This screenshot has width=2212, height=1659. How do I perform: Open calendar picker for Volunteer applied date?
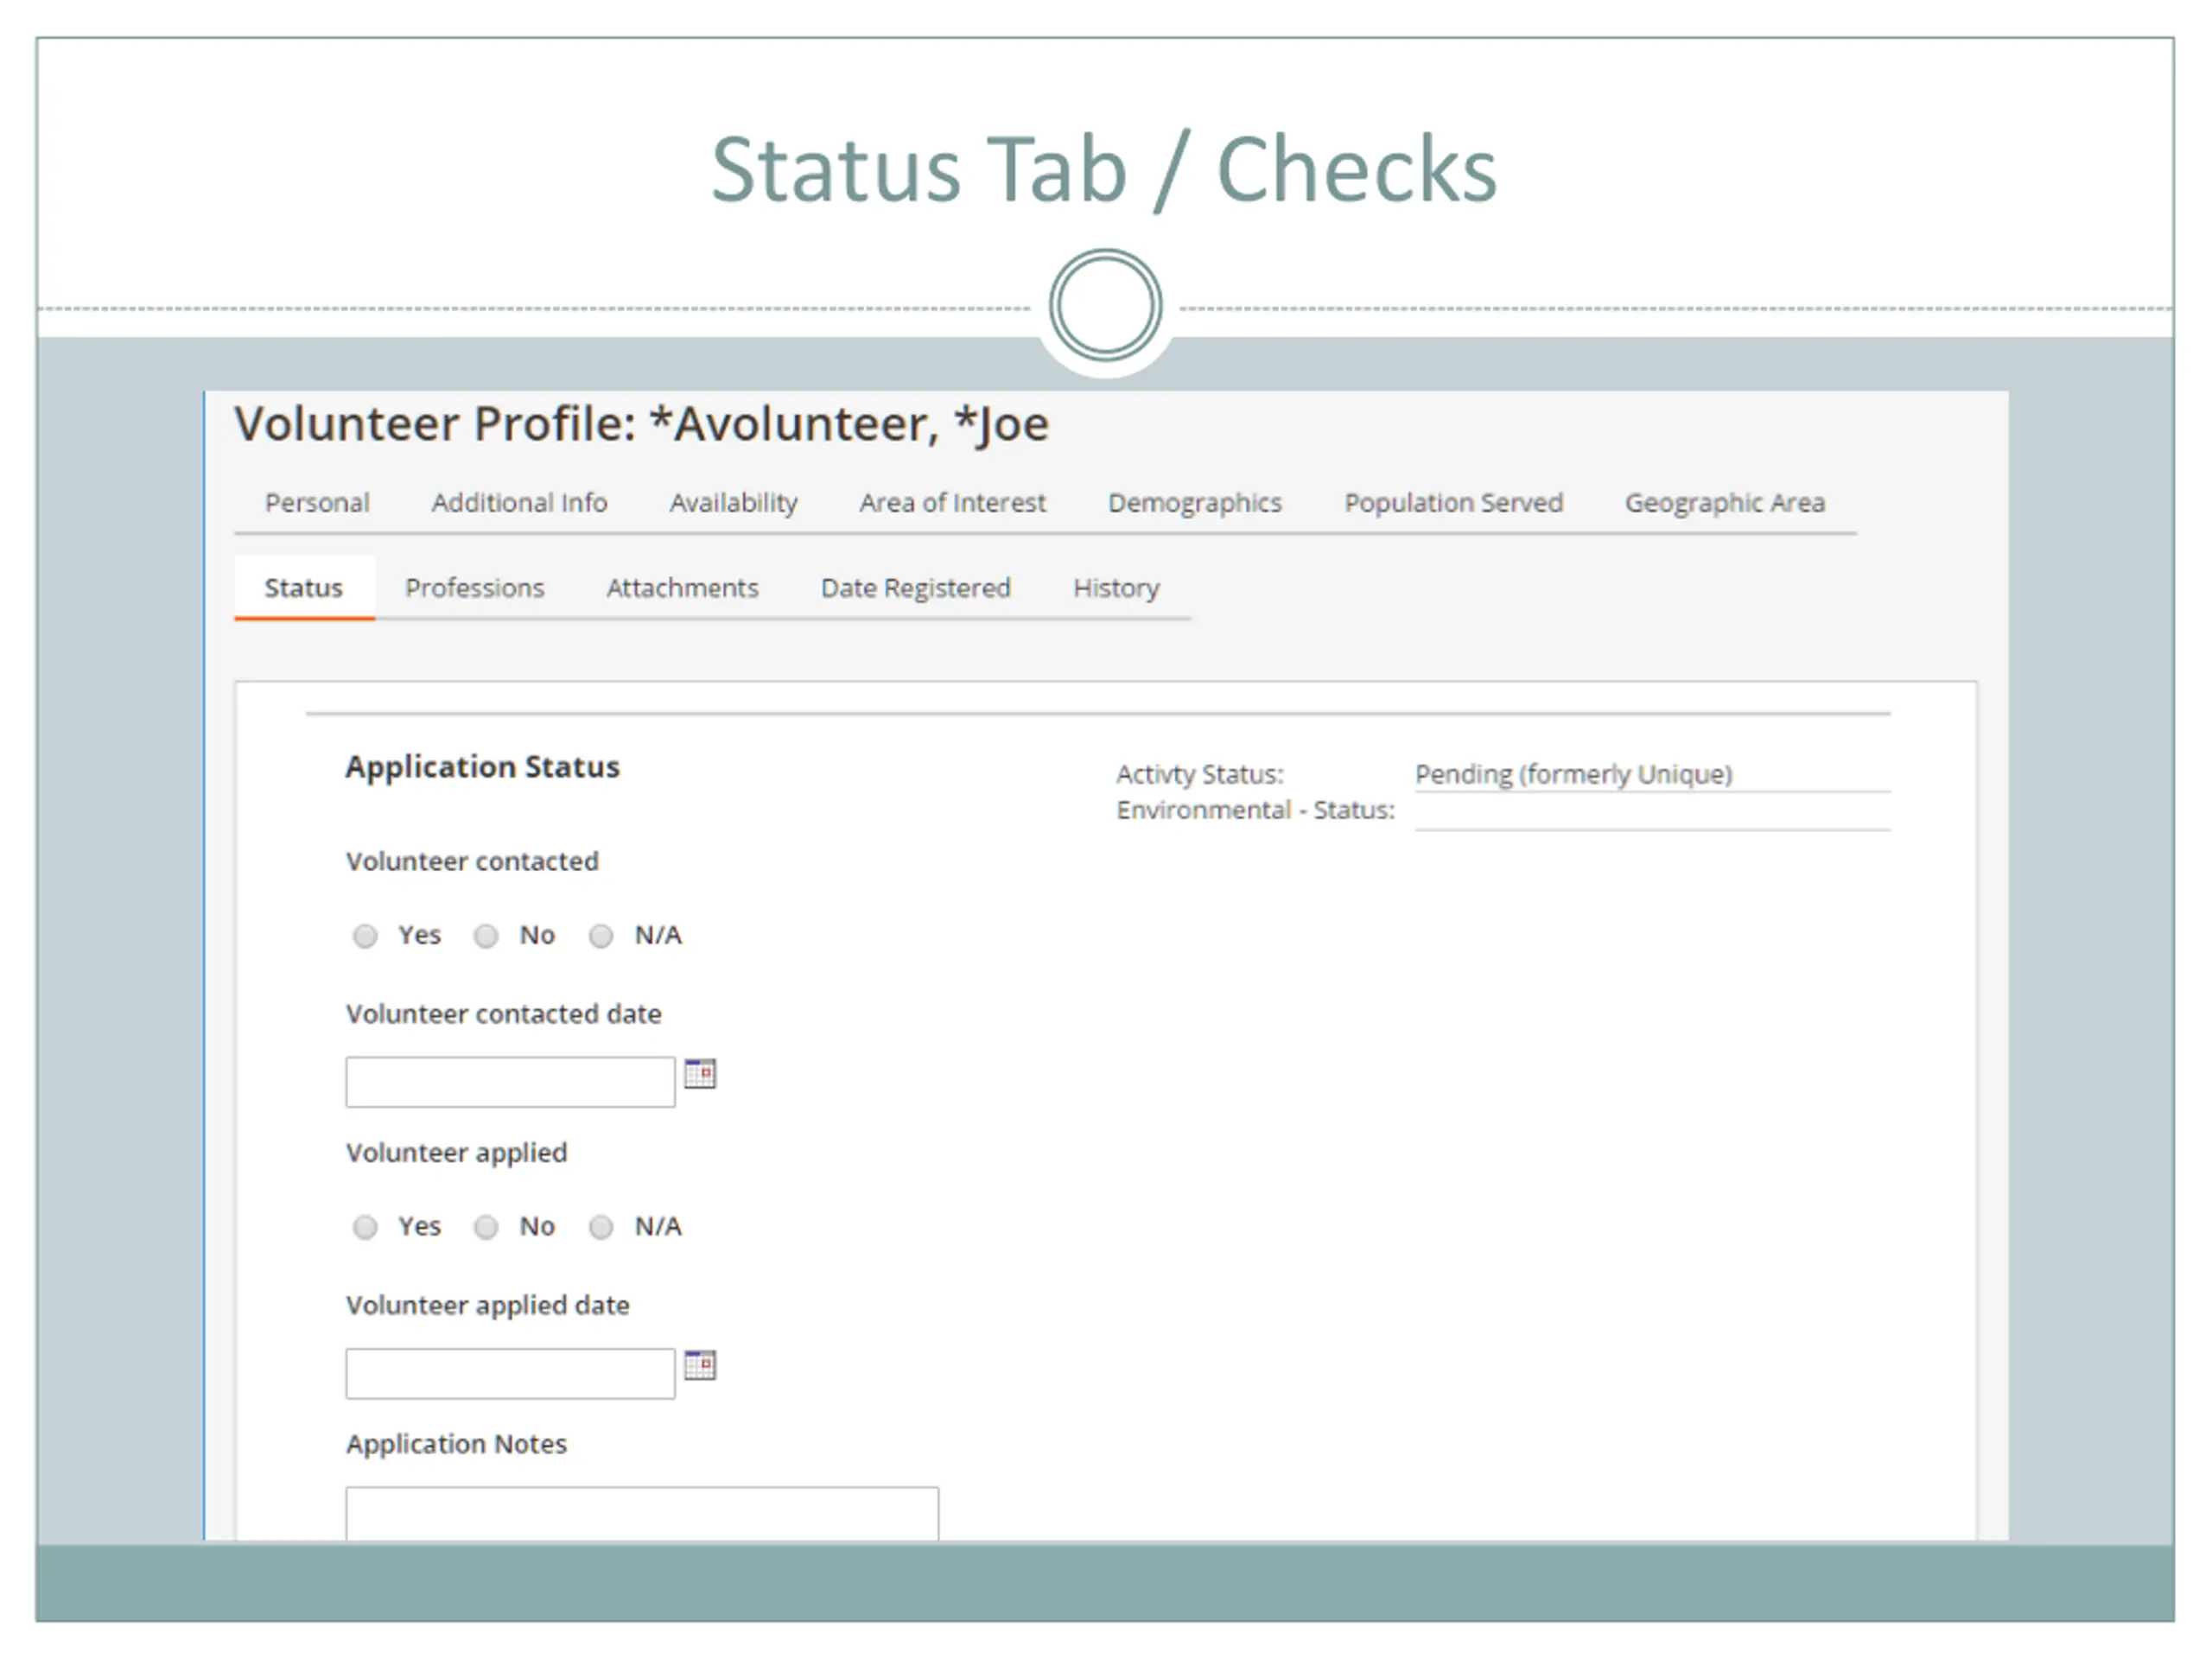point(700,1365)
